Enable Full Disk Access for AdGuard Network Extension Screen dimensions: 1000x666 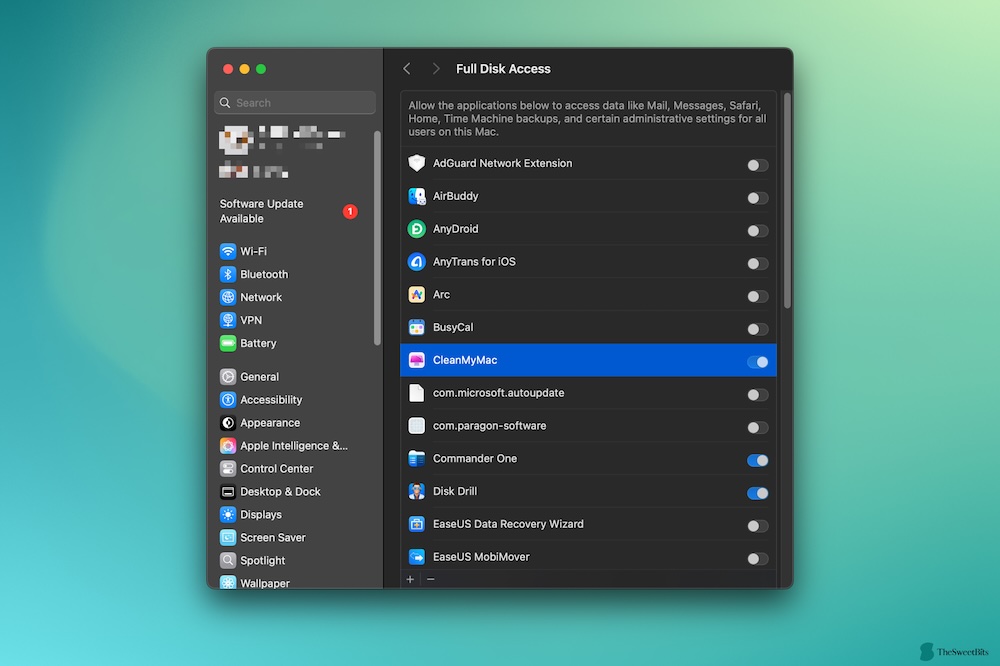(757, 165)
